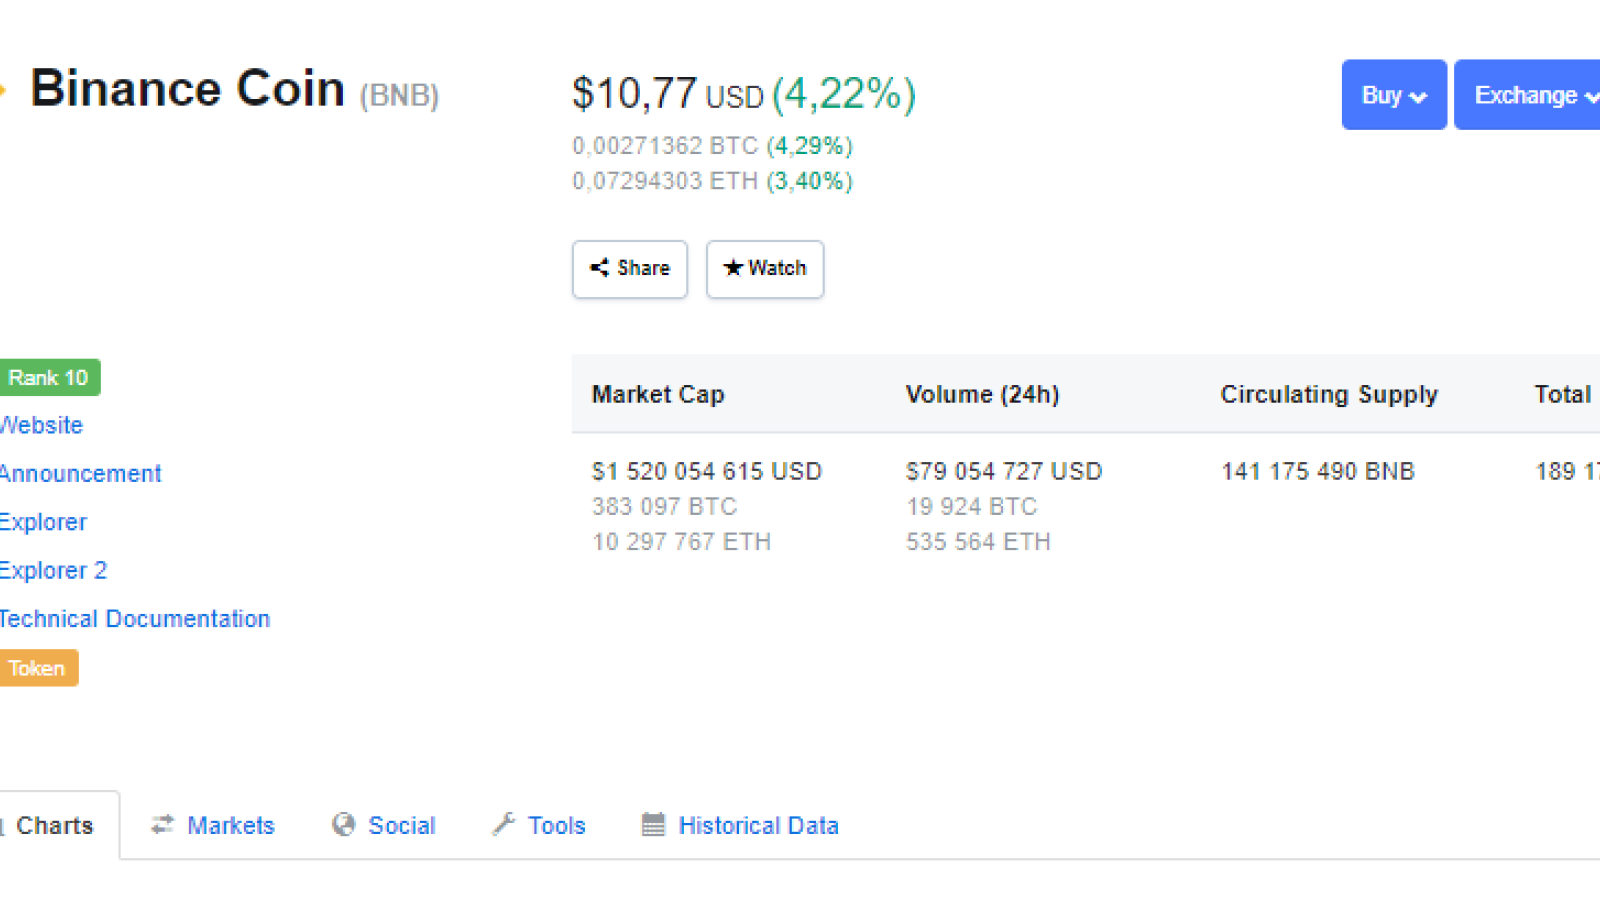Click the Volume (24h) column header
Viewport: 1600px width, 900px height.
point(982,394)
